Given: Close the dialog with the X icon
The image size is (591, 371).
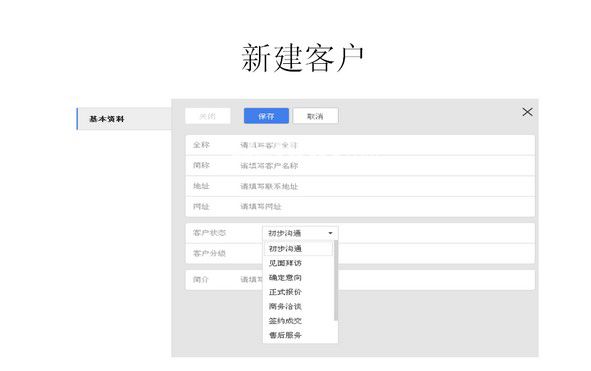Looking at the screenshot, I should pyautogui.click(x=527, y=112).
